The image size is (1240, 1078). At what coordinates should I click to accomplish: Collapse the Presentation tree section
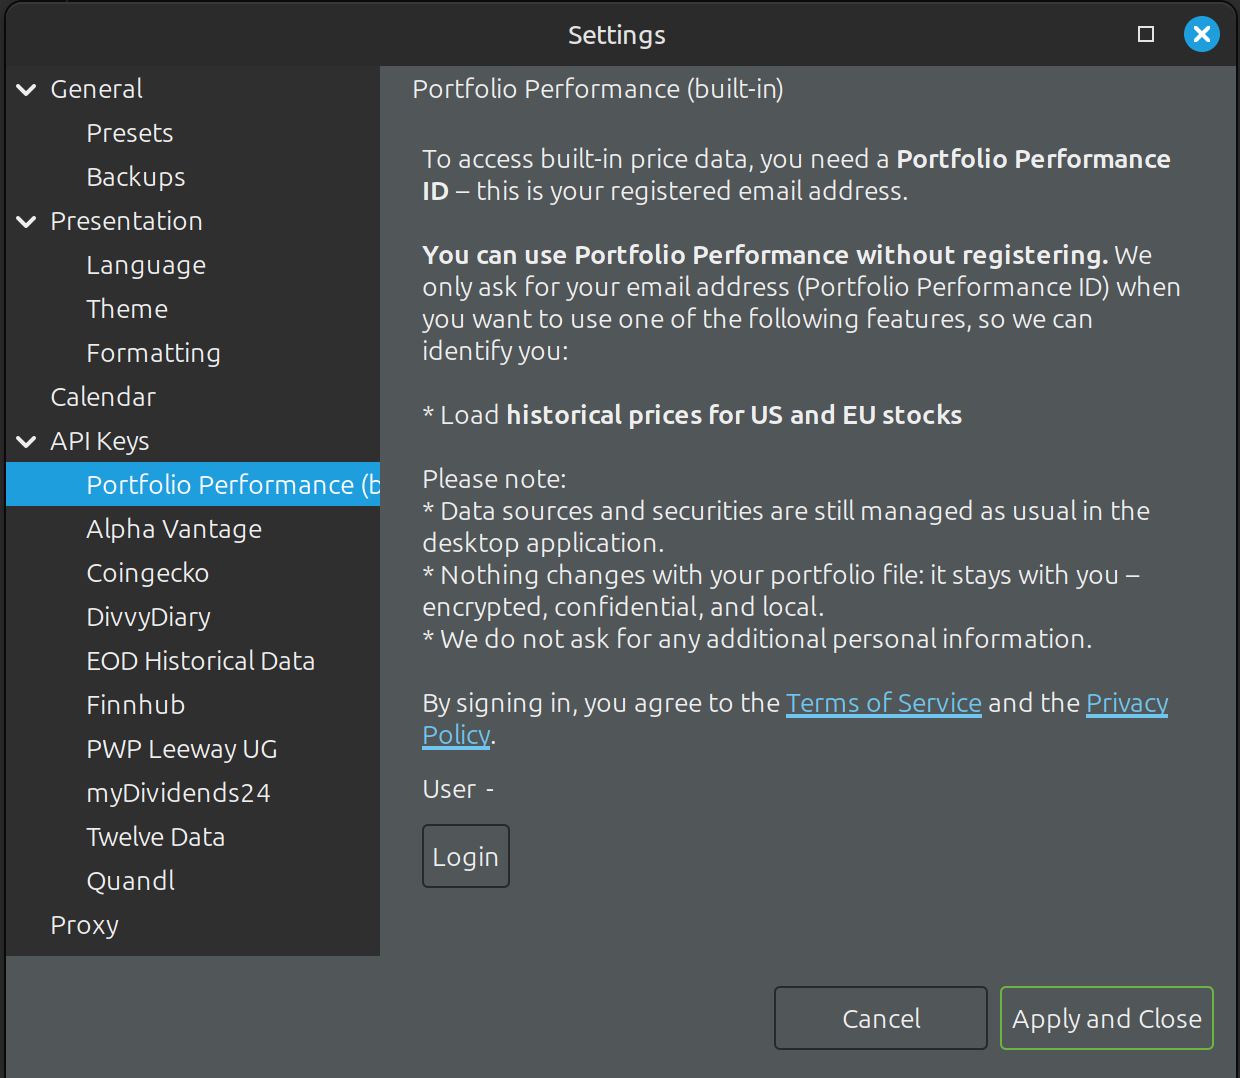pyautogui.click(x=27, y=222)
